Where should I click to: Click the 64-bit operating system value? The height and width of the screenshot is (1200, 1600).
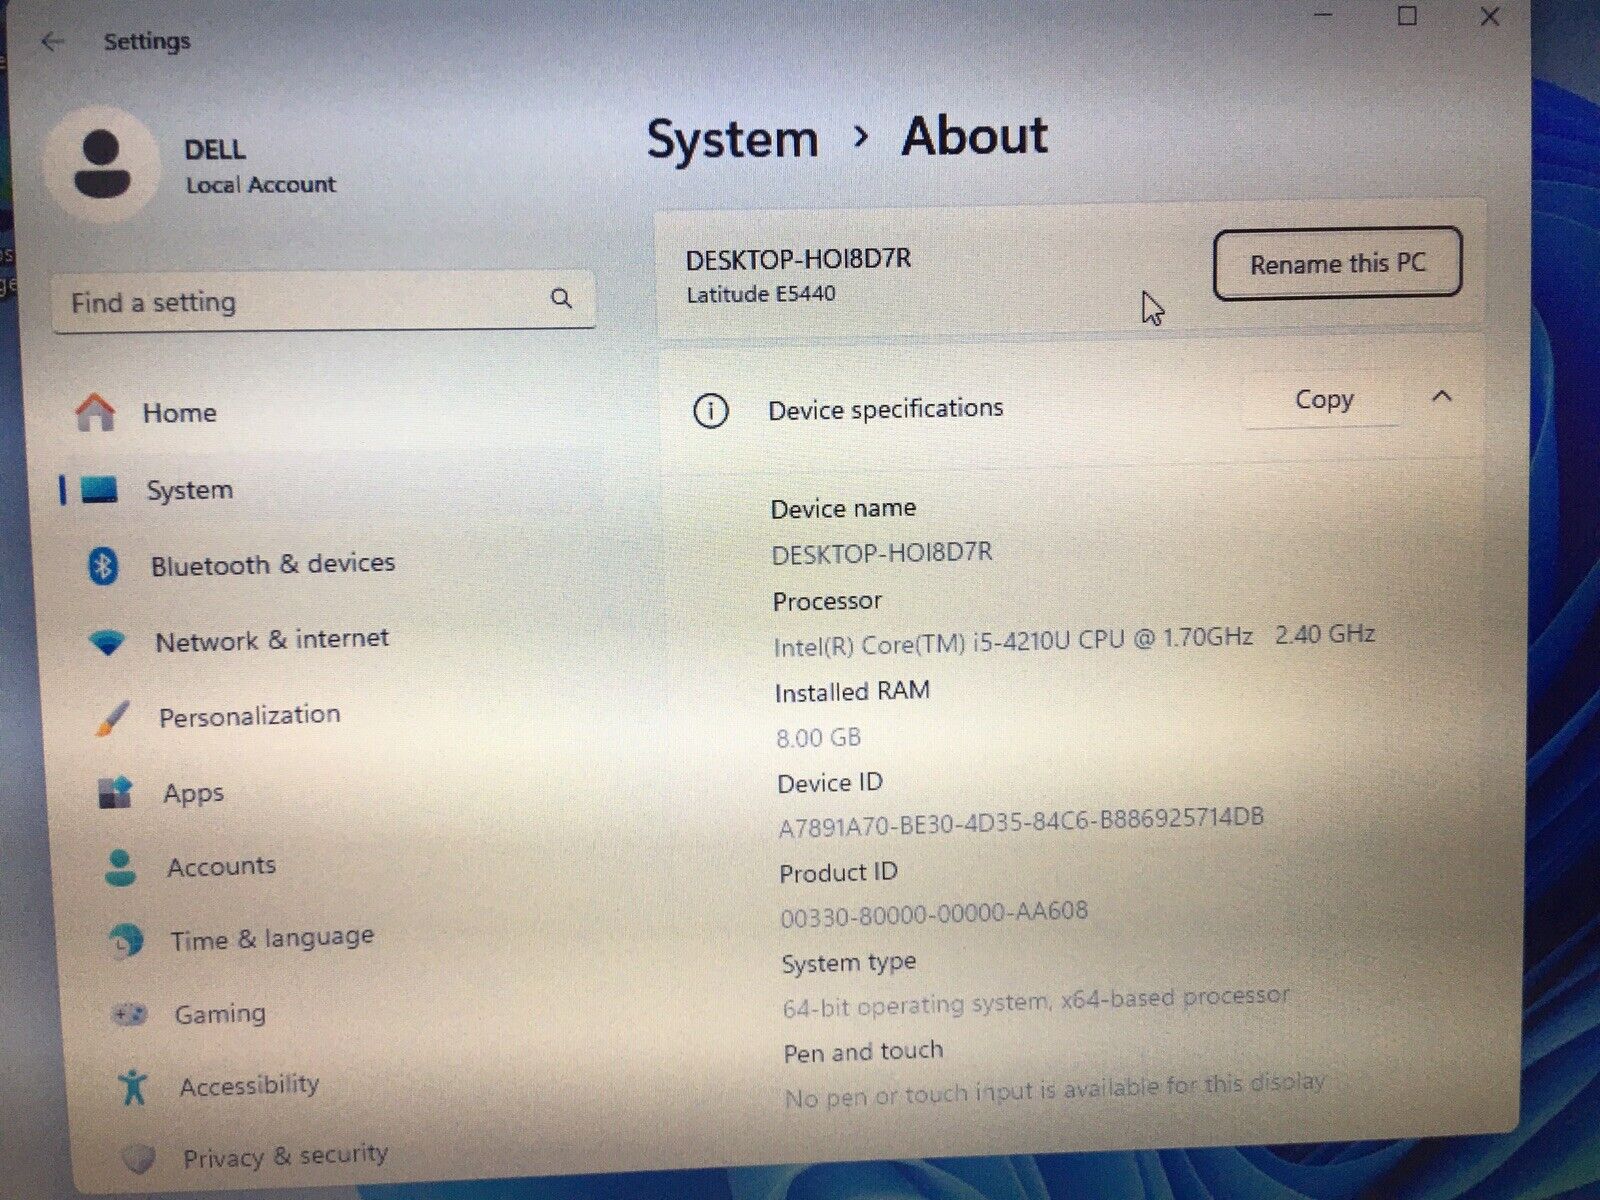pyautogui.click(x=1036, y=1001)
